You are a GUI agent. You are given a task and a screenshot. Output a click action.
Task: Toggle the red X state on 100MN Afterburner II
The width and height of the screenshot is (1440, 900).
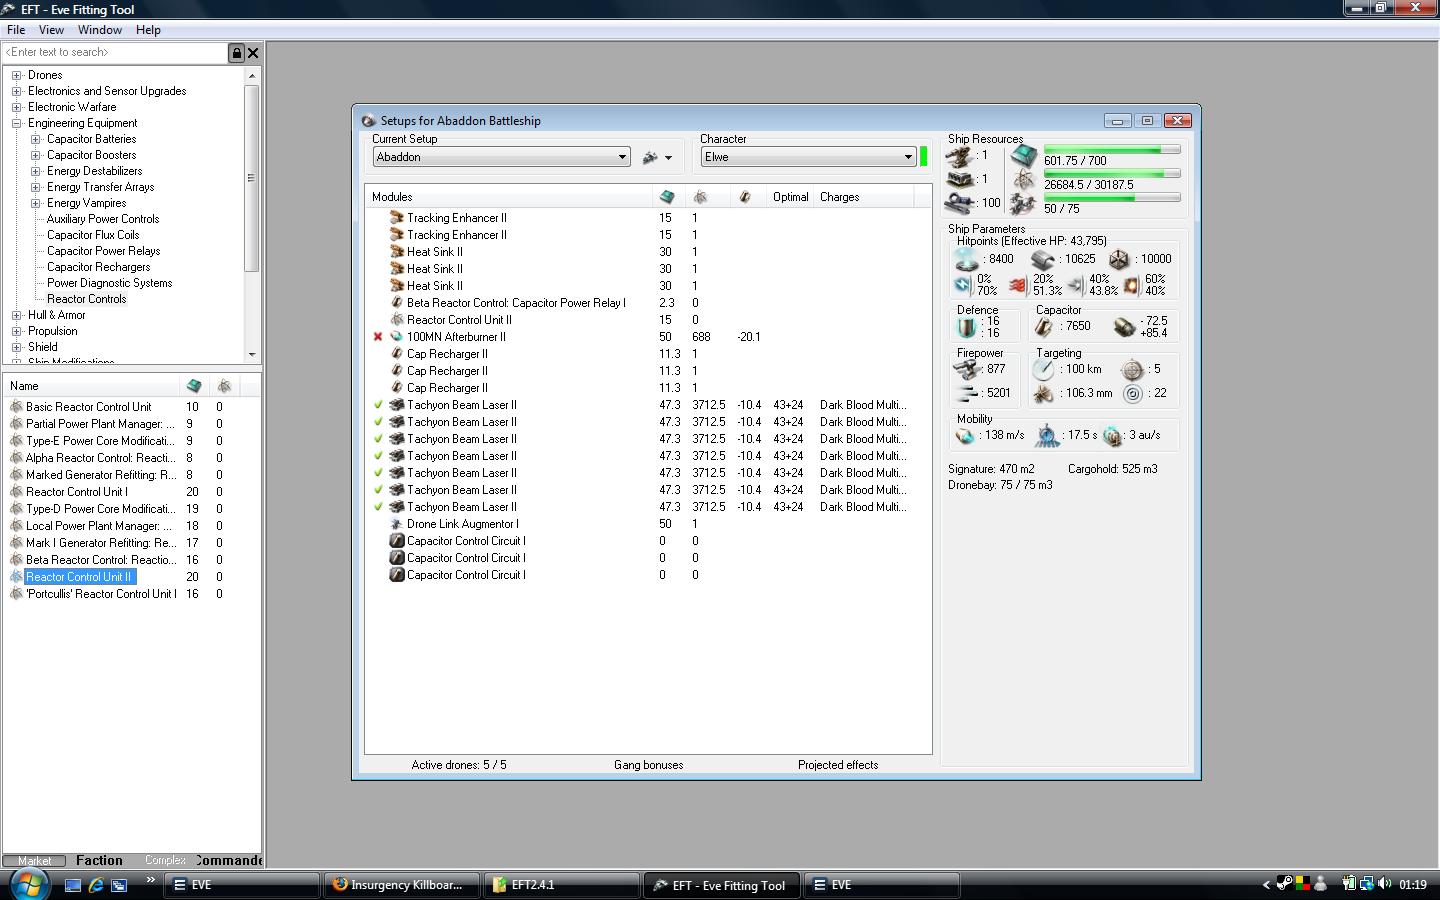click(x=378, y=337)
